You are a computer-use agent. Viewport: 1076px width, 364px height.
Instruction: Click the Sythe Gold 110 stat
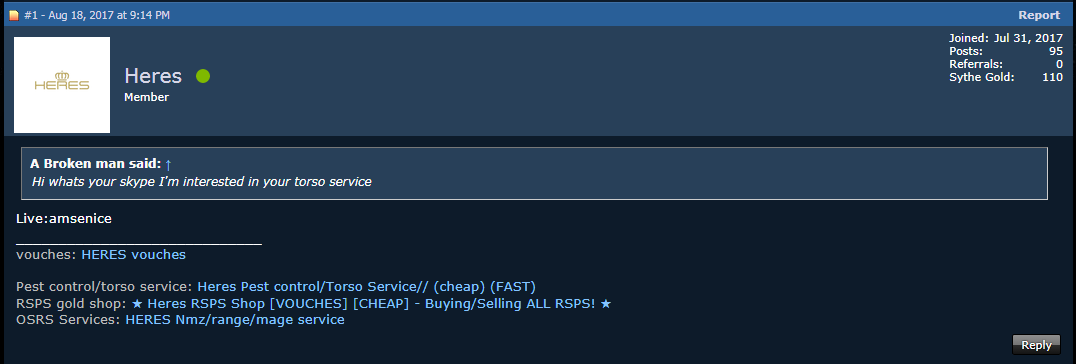(x=1006, y=78)
